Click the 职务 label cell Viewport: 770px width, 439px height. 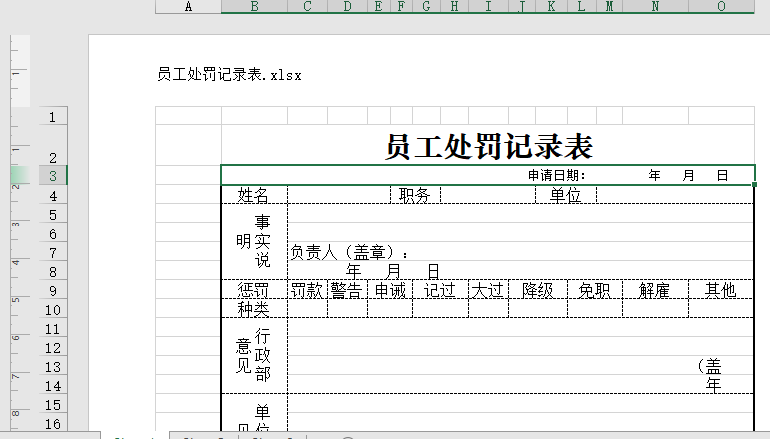pos(414,195)
